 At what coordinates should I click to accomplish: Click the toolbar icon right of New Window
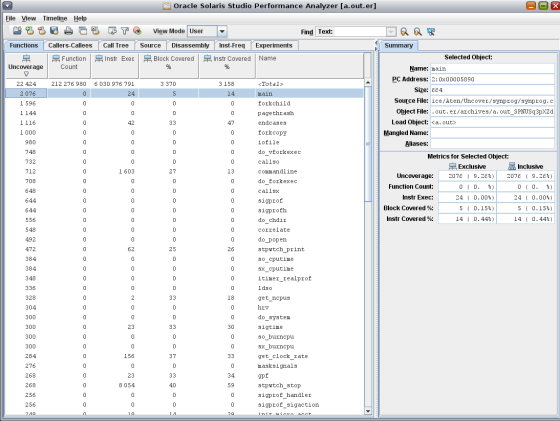pos(95,31)
